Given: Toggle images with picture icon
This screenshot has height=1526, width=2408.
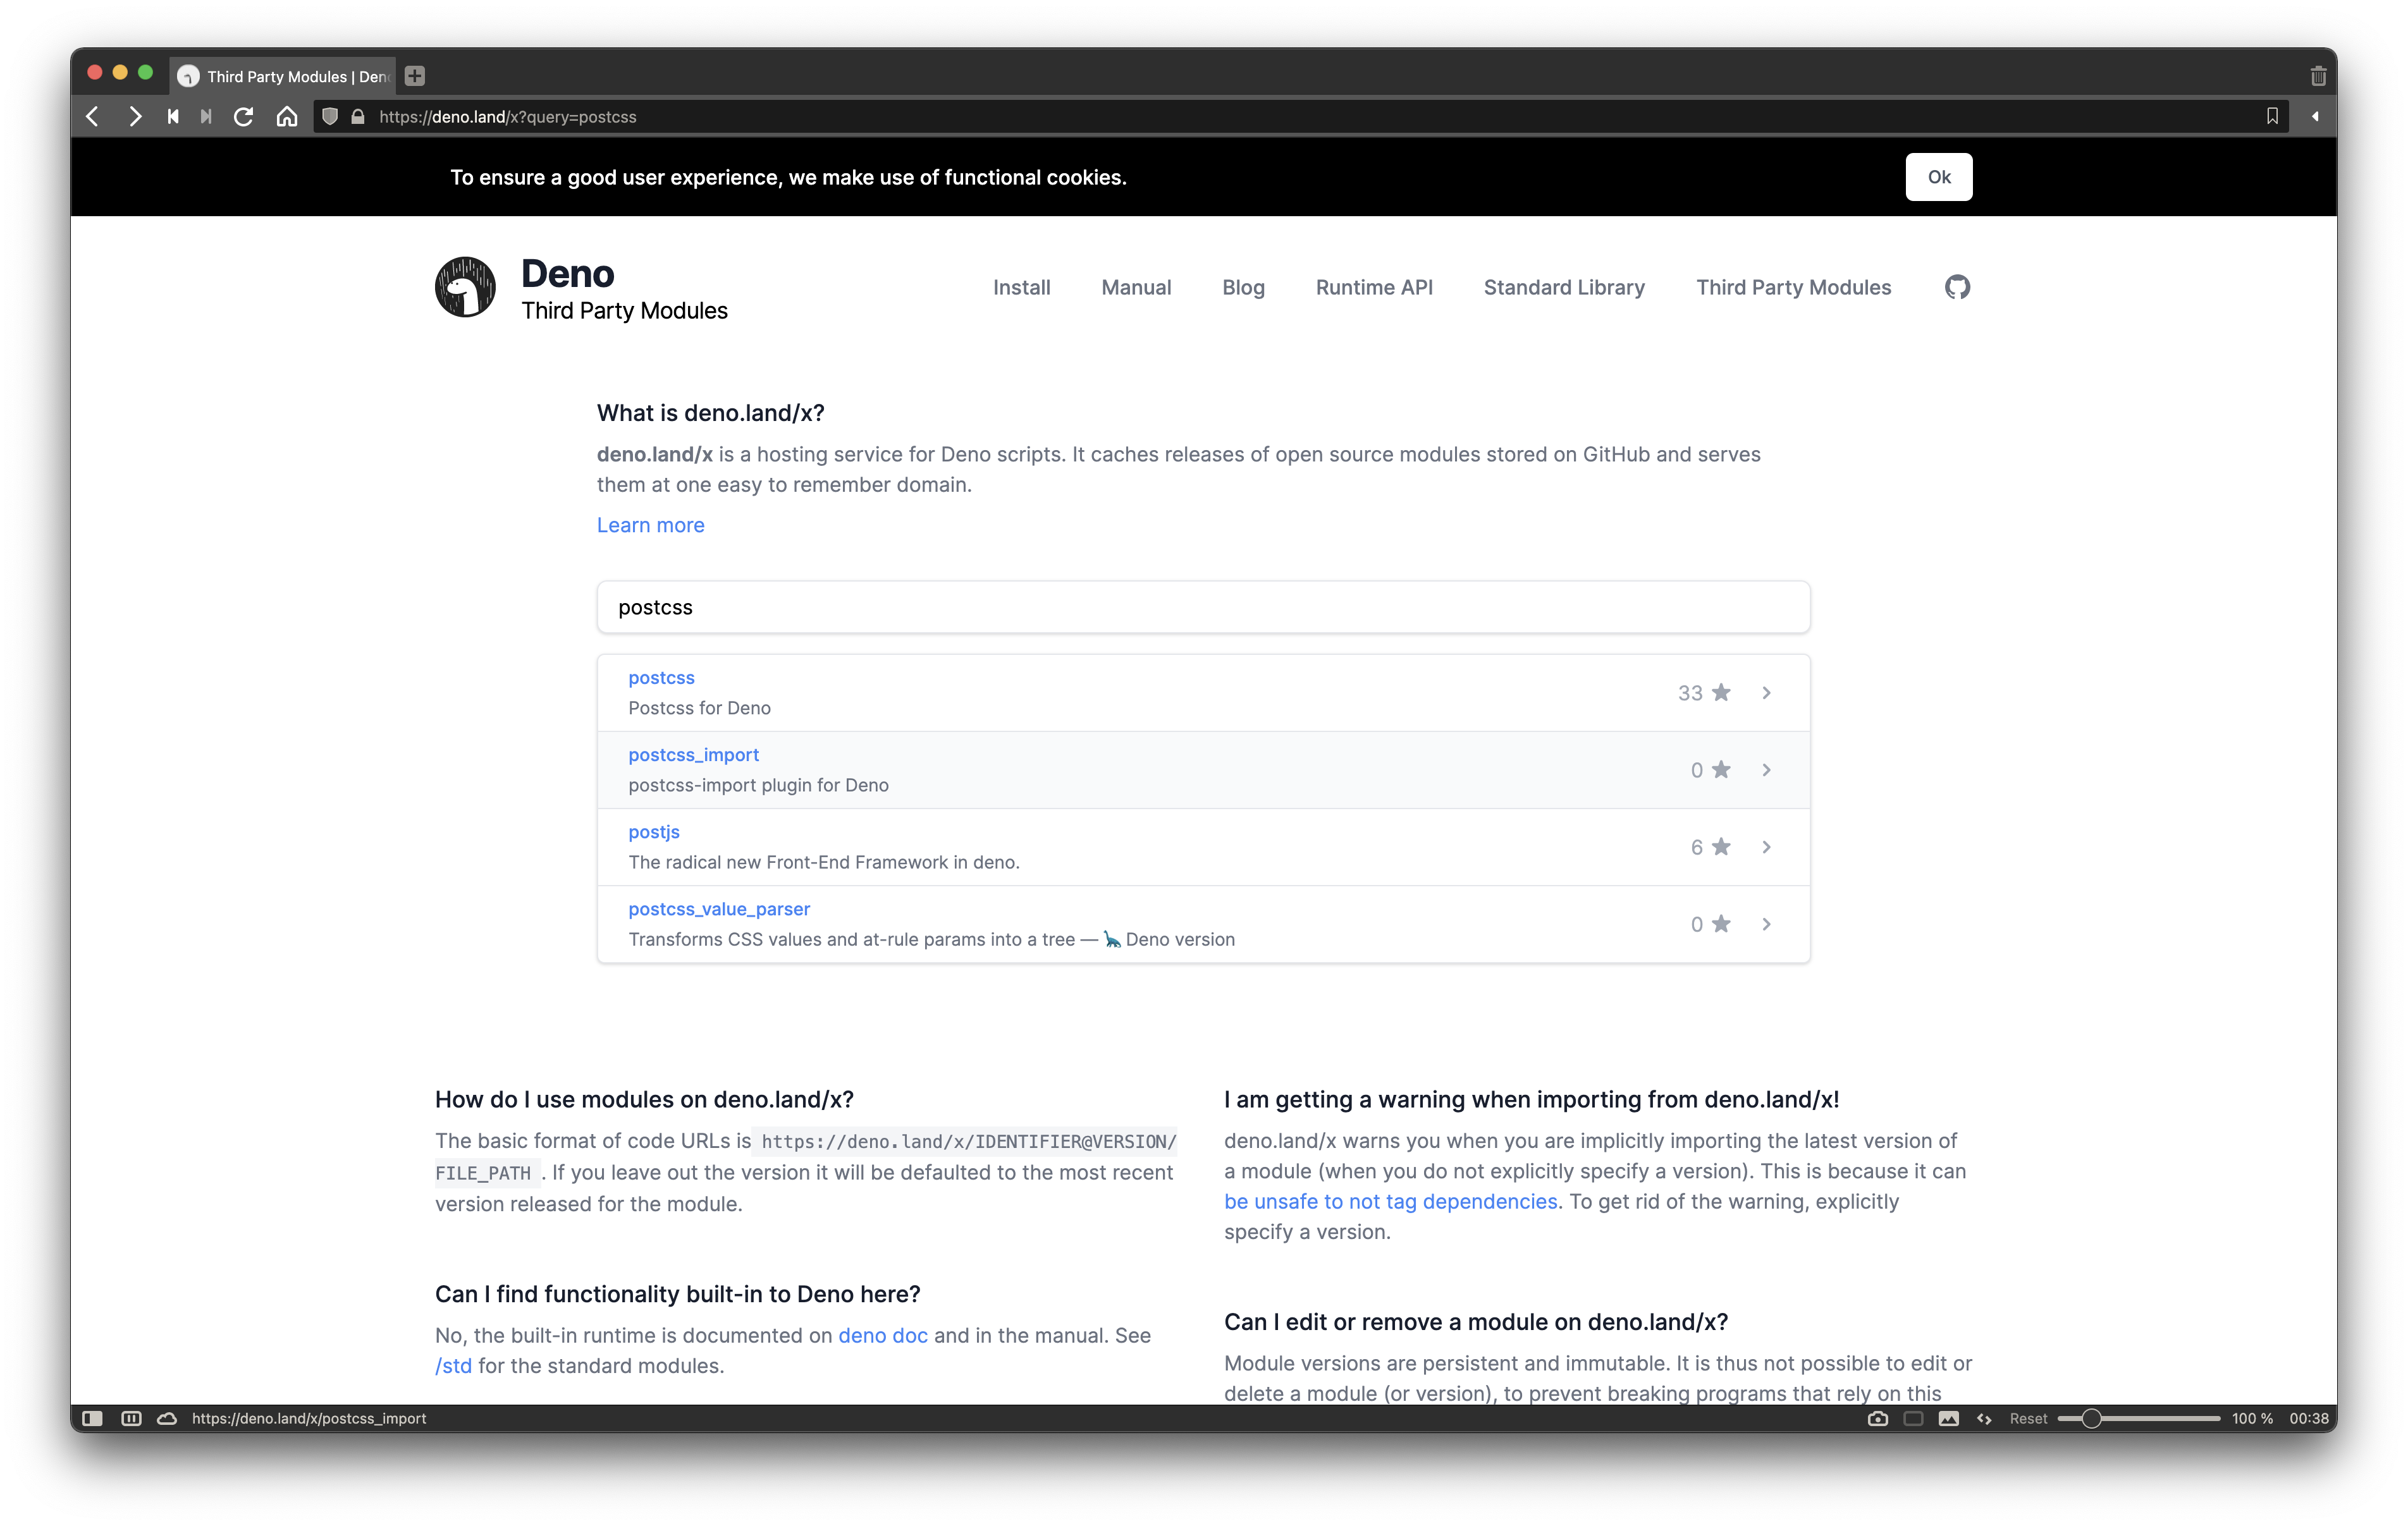Looking at the screenshot, I should [1948, 1418].
